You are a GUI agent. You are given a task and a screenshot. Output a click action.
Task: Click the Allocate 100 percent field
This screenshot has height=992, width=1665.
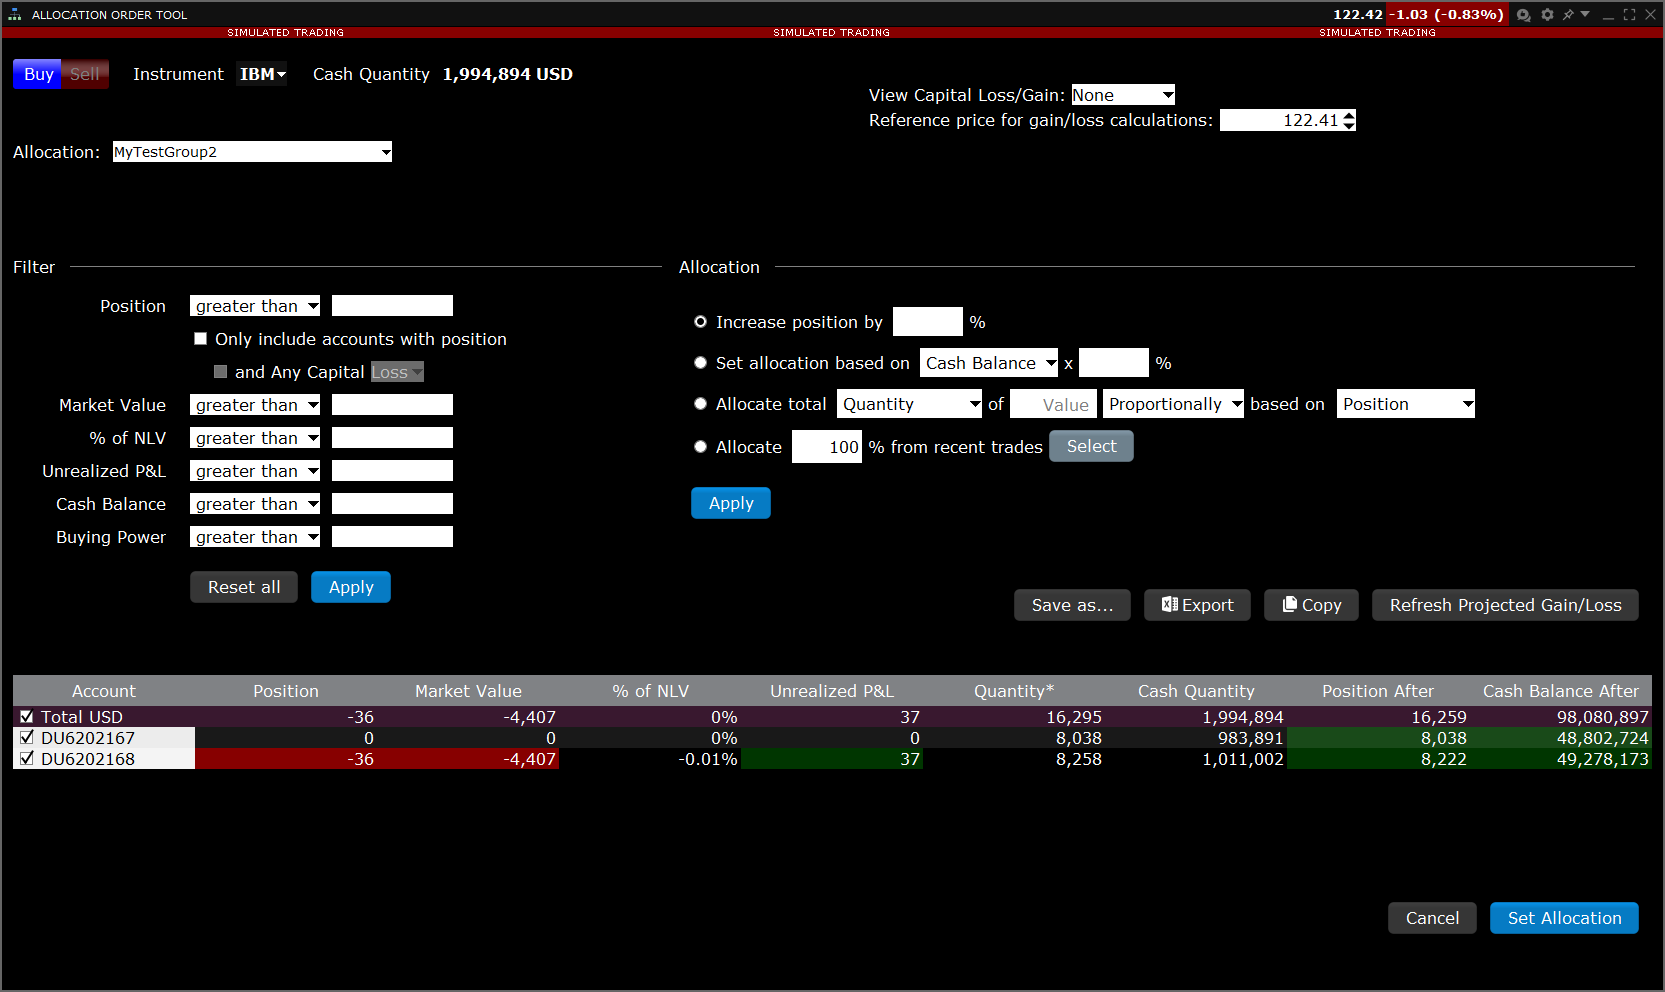827,447
